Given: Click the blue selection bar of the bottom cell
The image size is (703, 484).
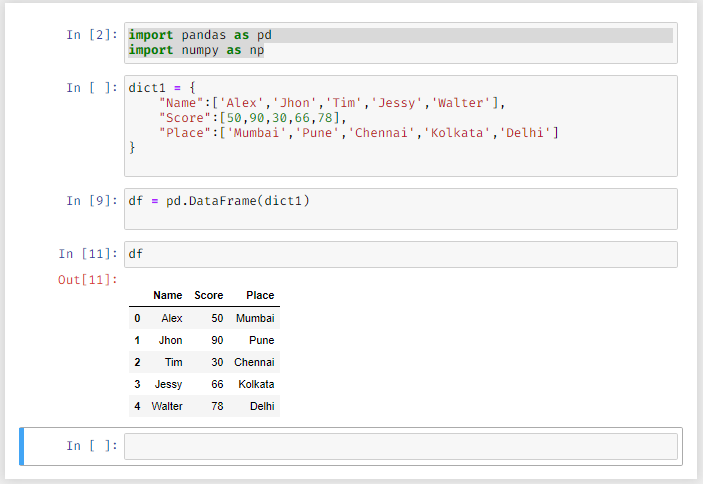Looking at the screenshot, I should (21, 446).
